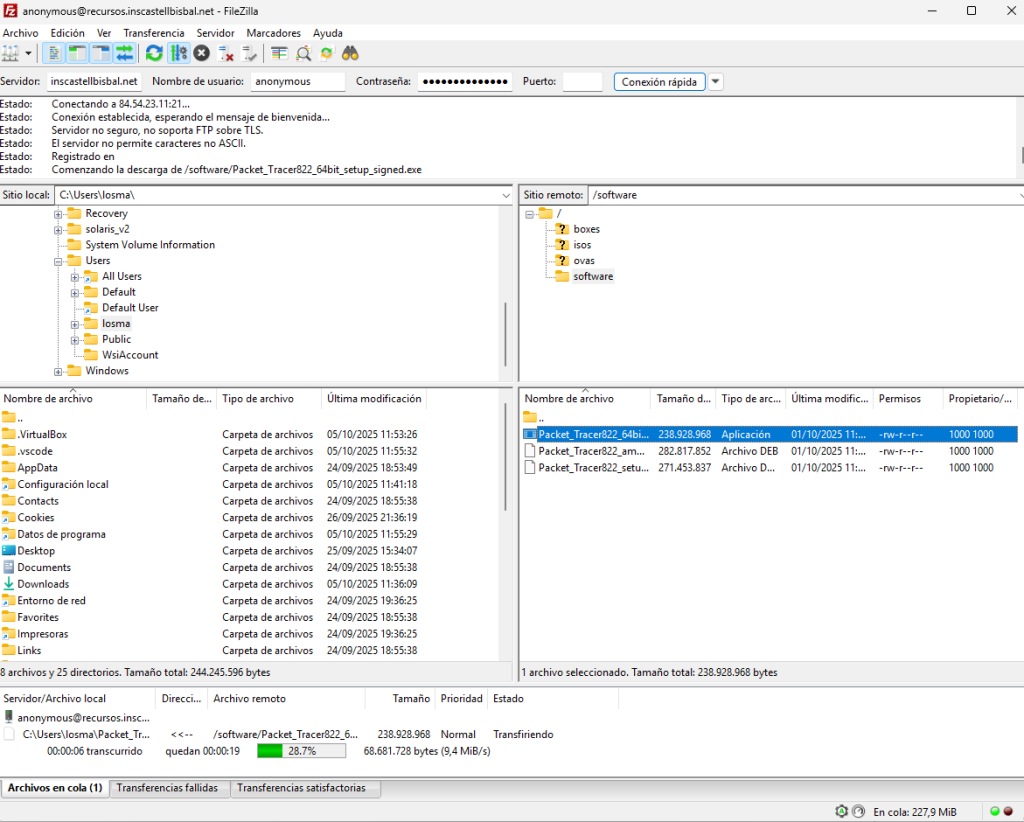The height and width of the screenshot is (822, 1024).
Task: Click the process queue toolbar icon
Action: (178, 53)
